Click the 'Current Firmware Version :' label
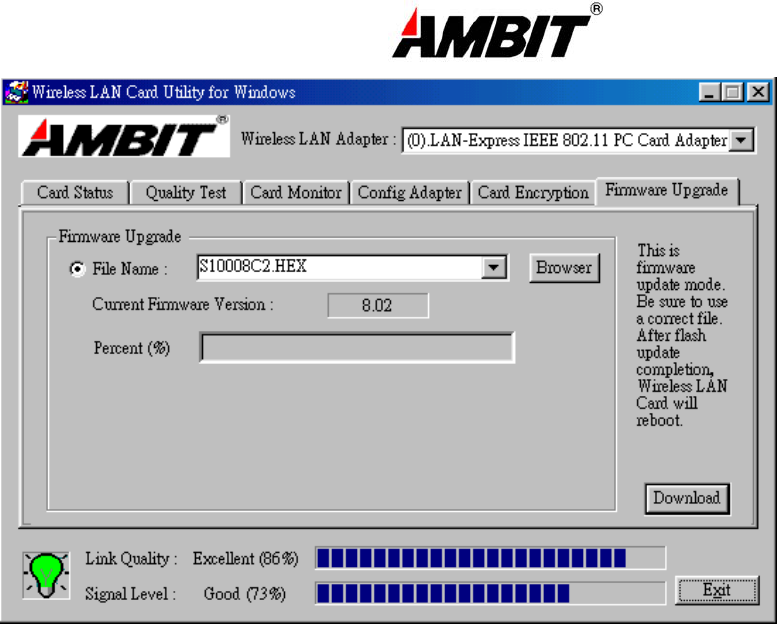 pyautogui.click(x=183, y=304)
